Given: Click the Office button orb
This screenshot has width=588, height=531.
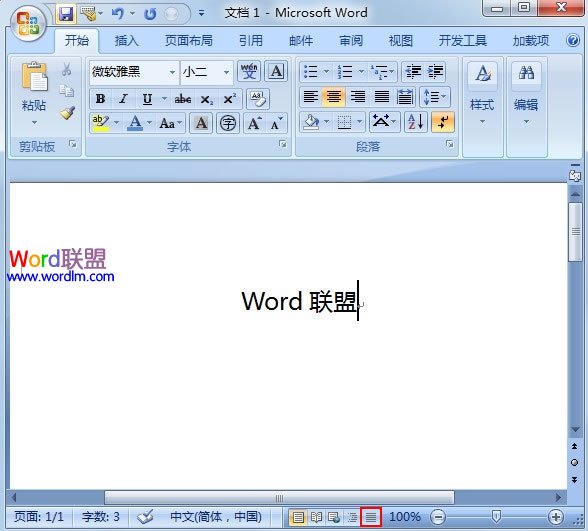Looking at the screenshot, I should [x=28, y=24].
